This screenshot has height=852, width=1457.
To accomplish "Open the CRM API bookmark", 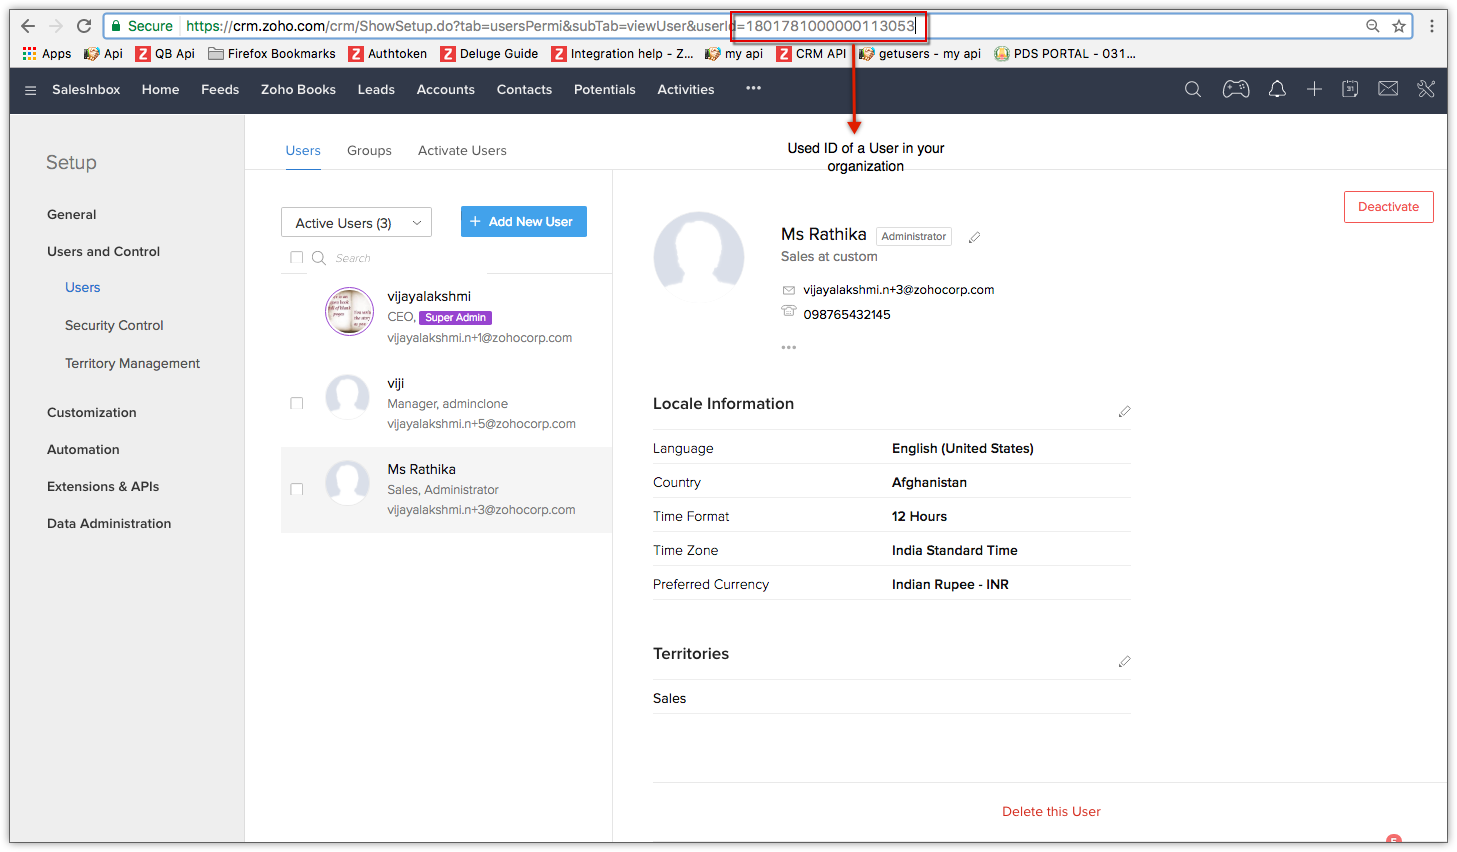I will pyautogui.click(x=812, y=54).
